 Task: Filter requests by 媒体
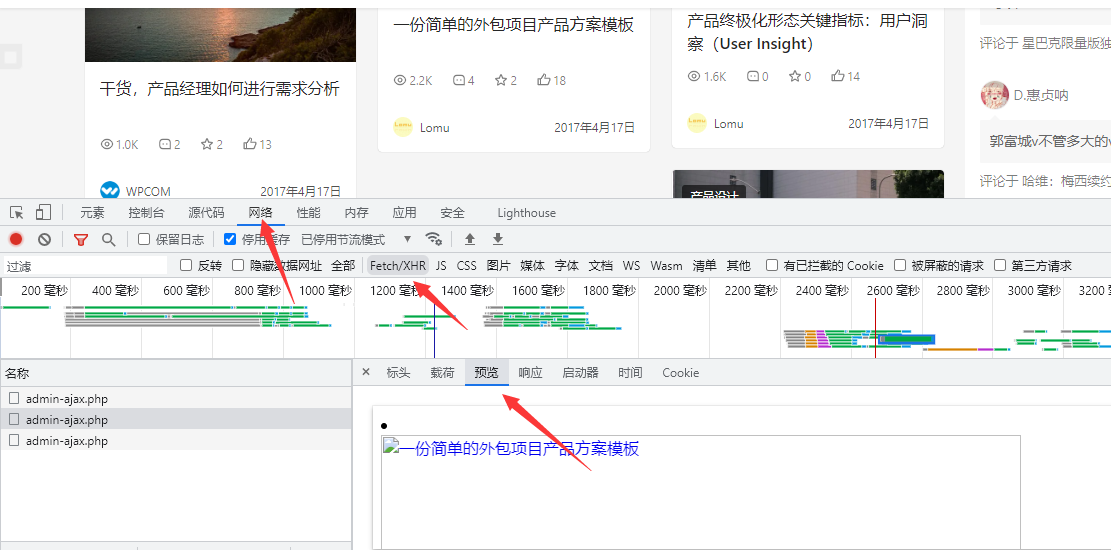tap(532, 266)
